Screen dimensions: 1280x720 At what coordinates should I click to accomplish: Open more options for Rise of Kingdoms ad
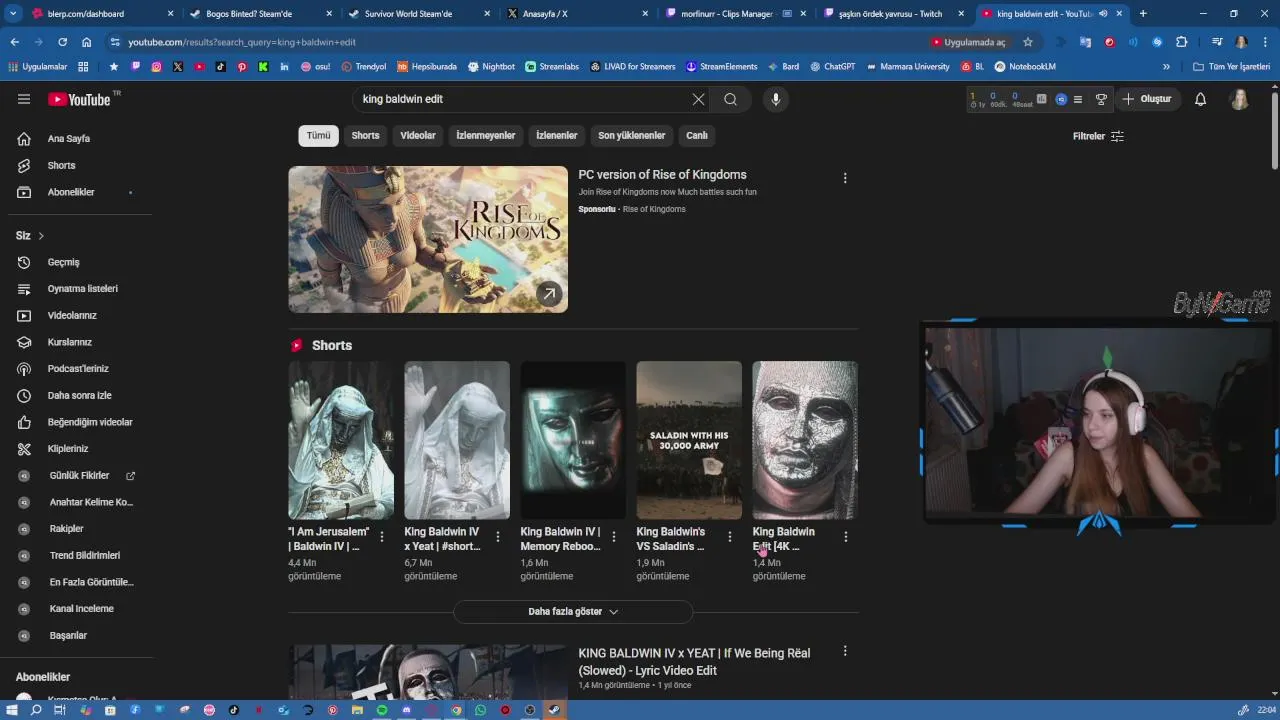[845, 178]
